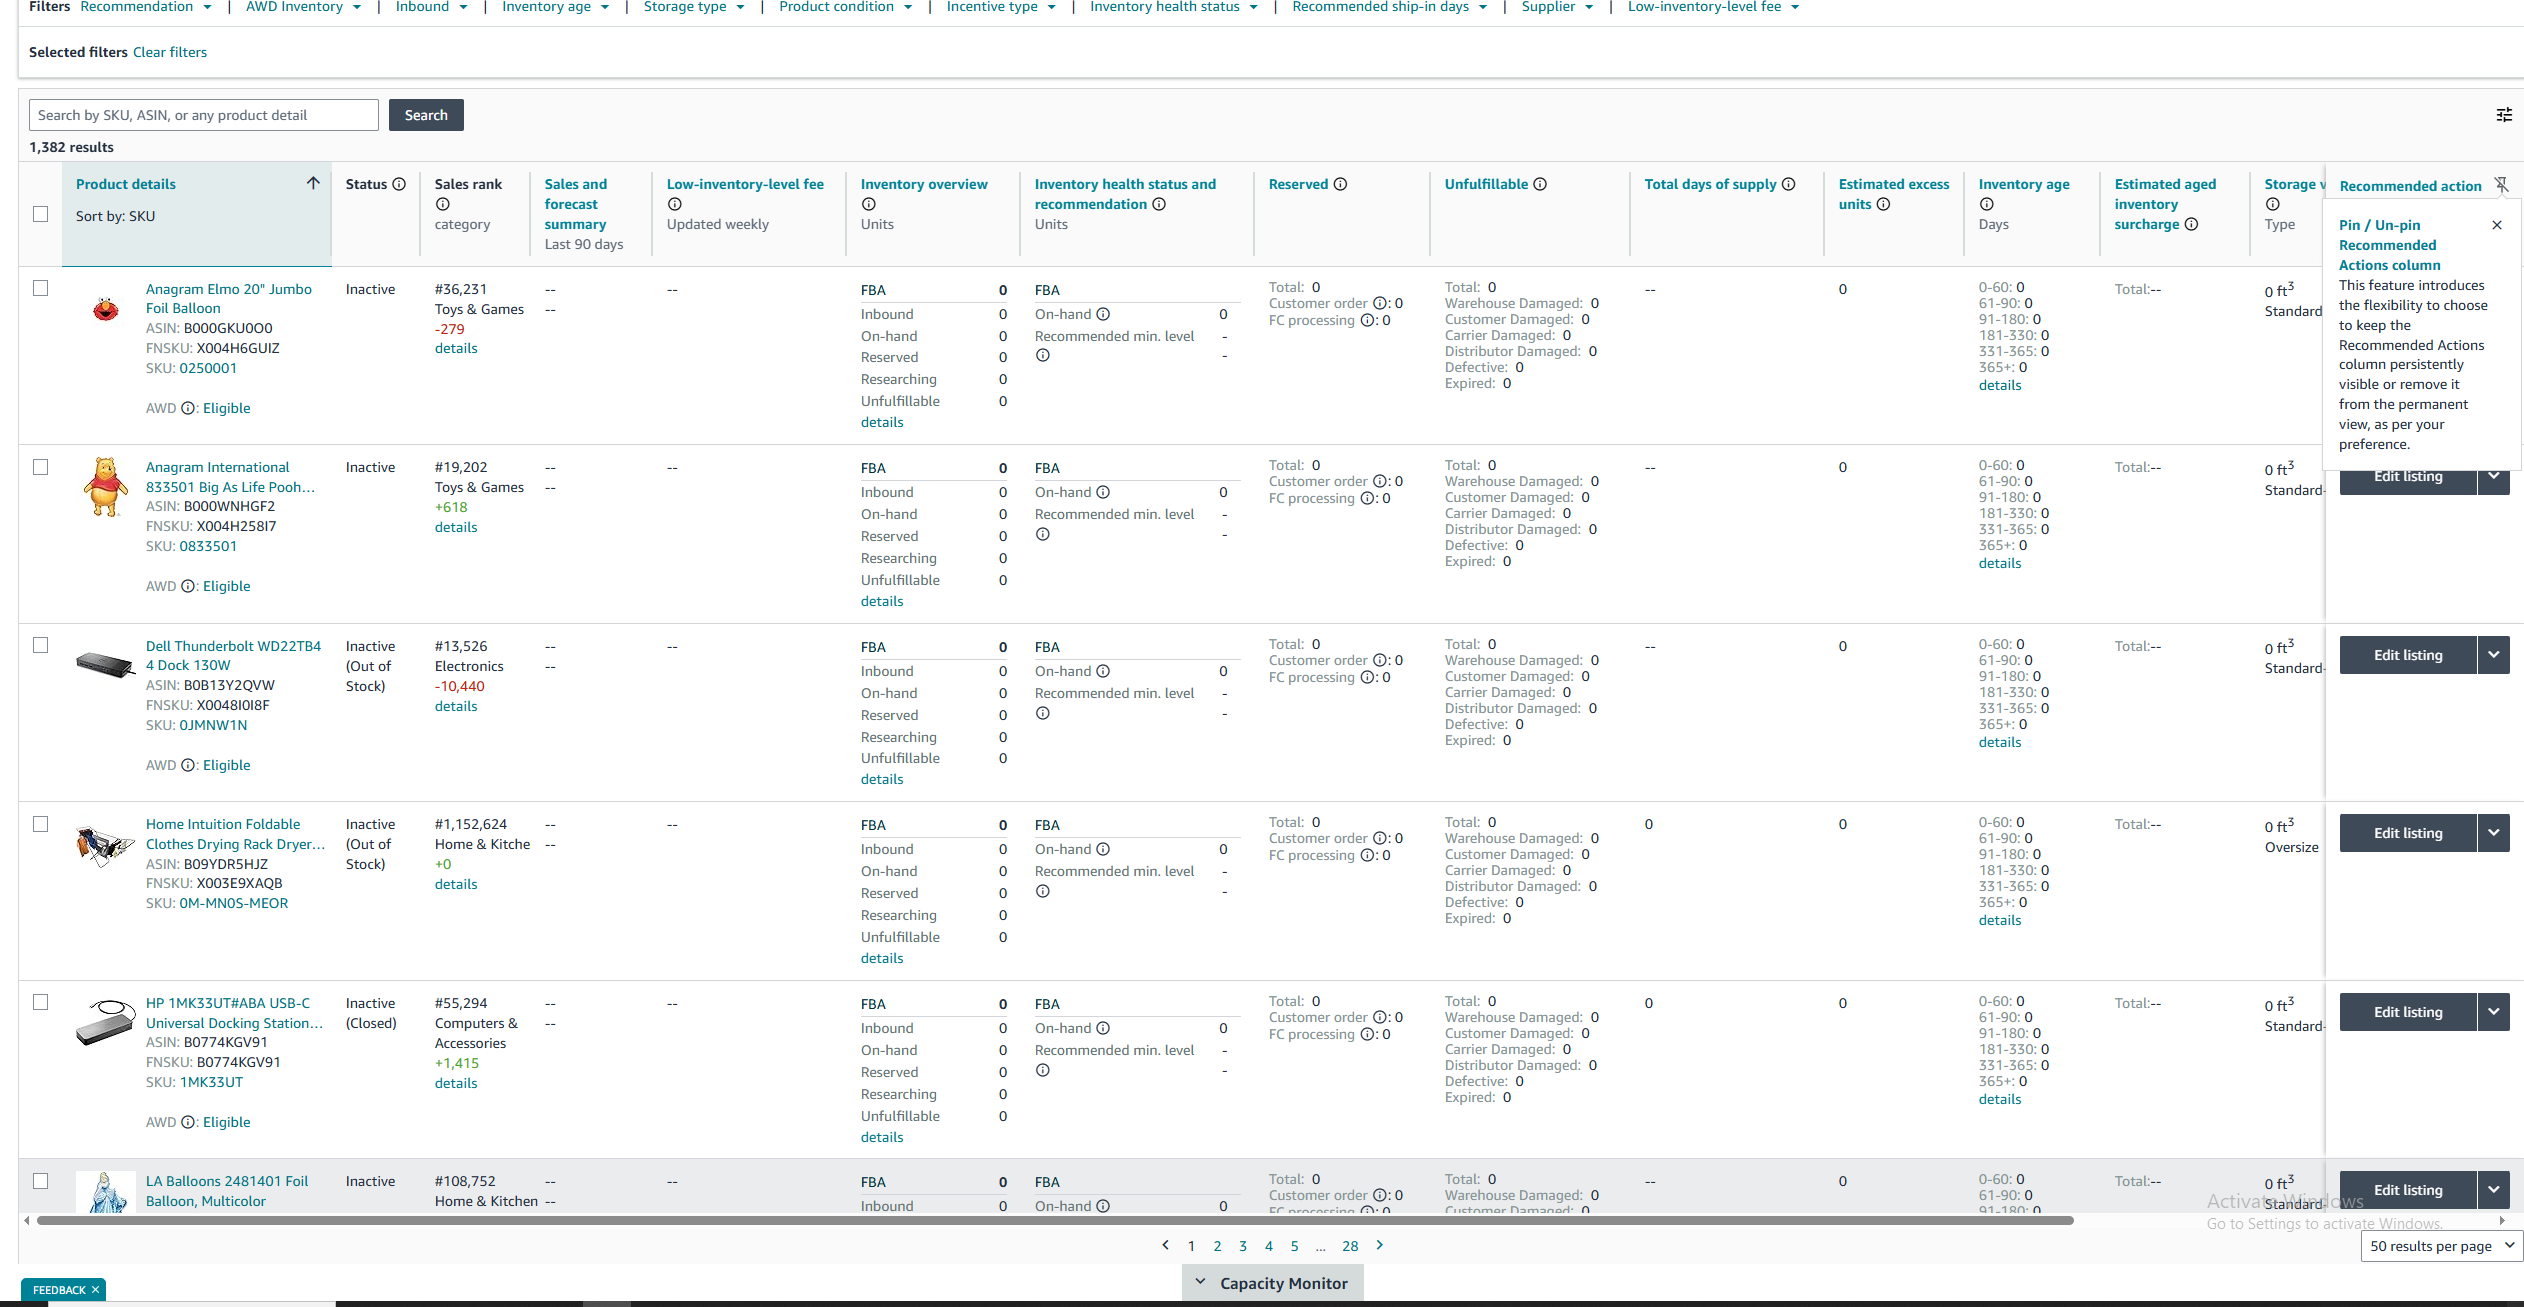2524x1307 pixels.
Task: Check the Dell Thunderbolt dock row
Action: click(41, 645)
